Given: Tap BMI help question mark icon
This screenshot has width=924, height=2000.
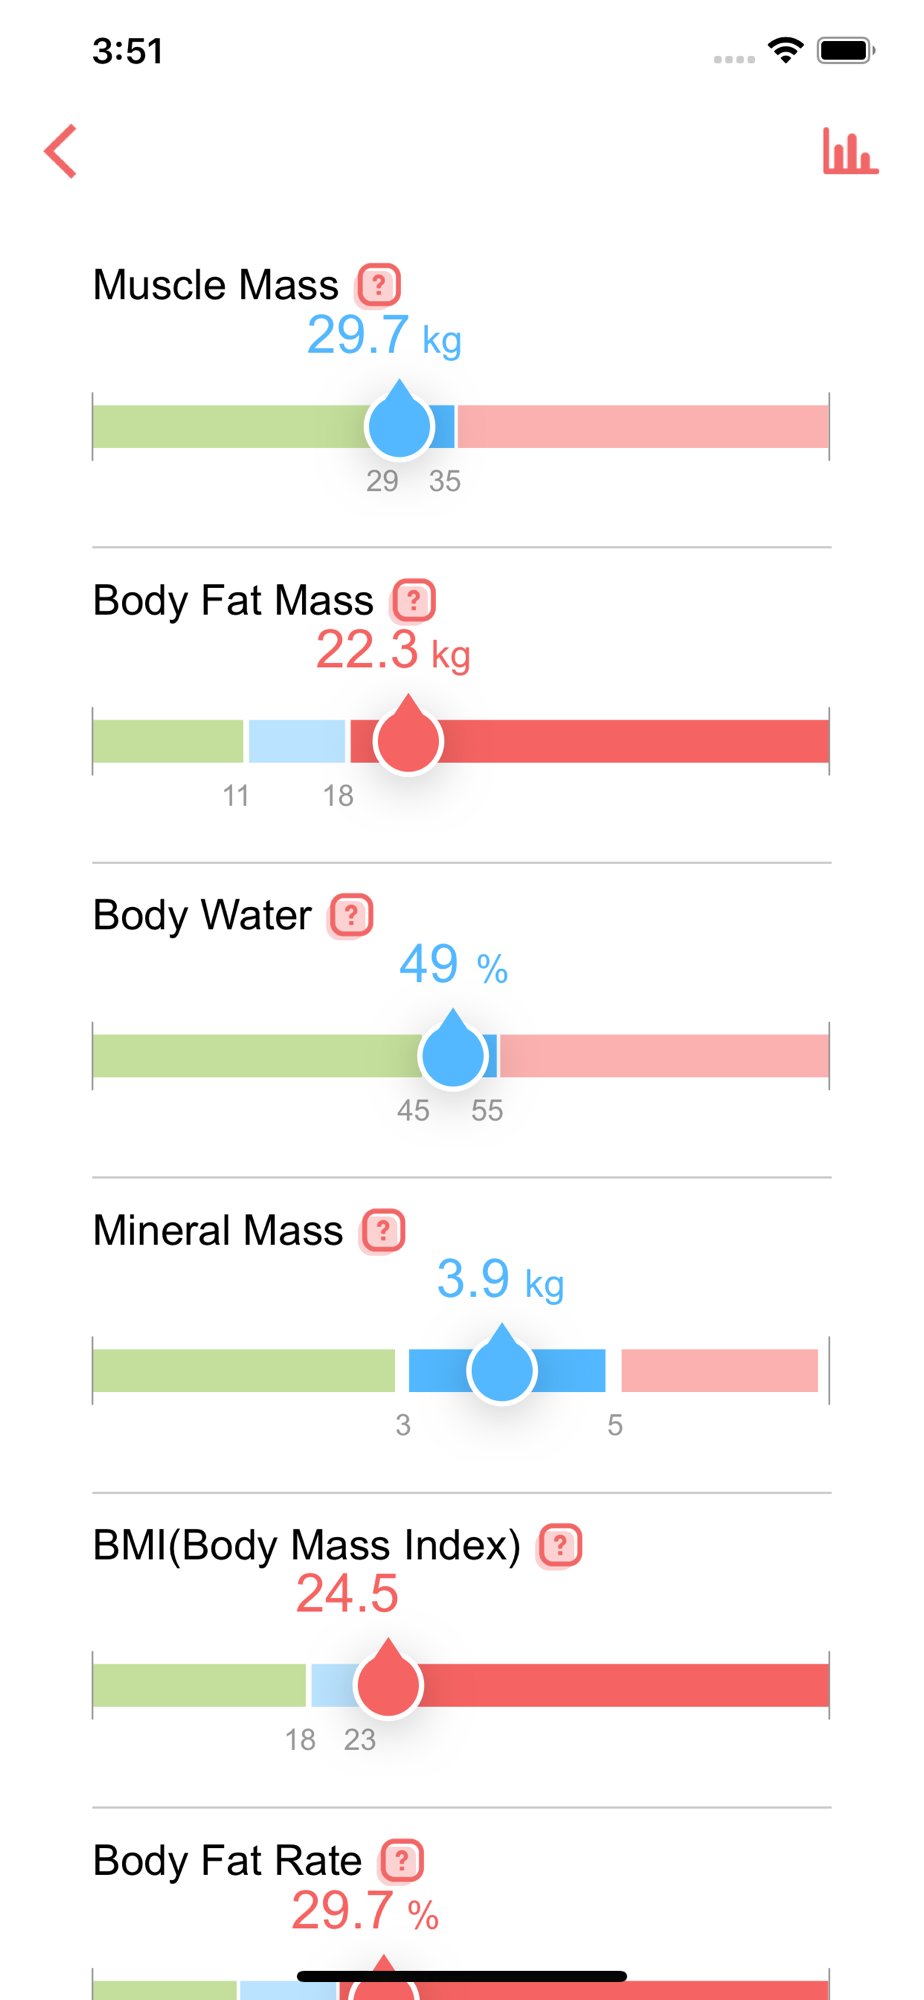Looking at the screenshot, I should (x=561, y=1546).
